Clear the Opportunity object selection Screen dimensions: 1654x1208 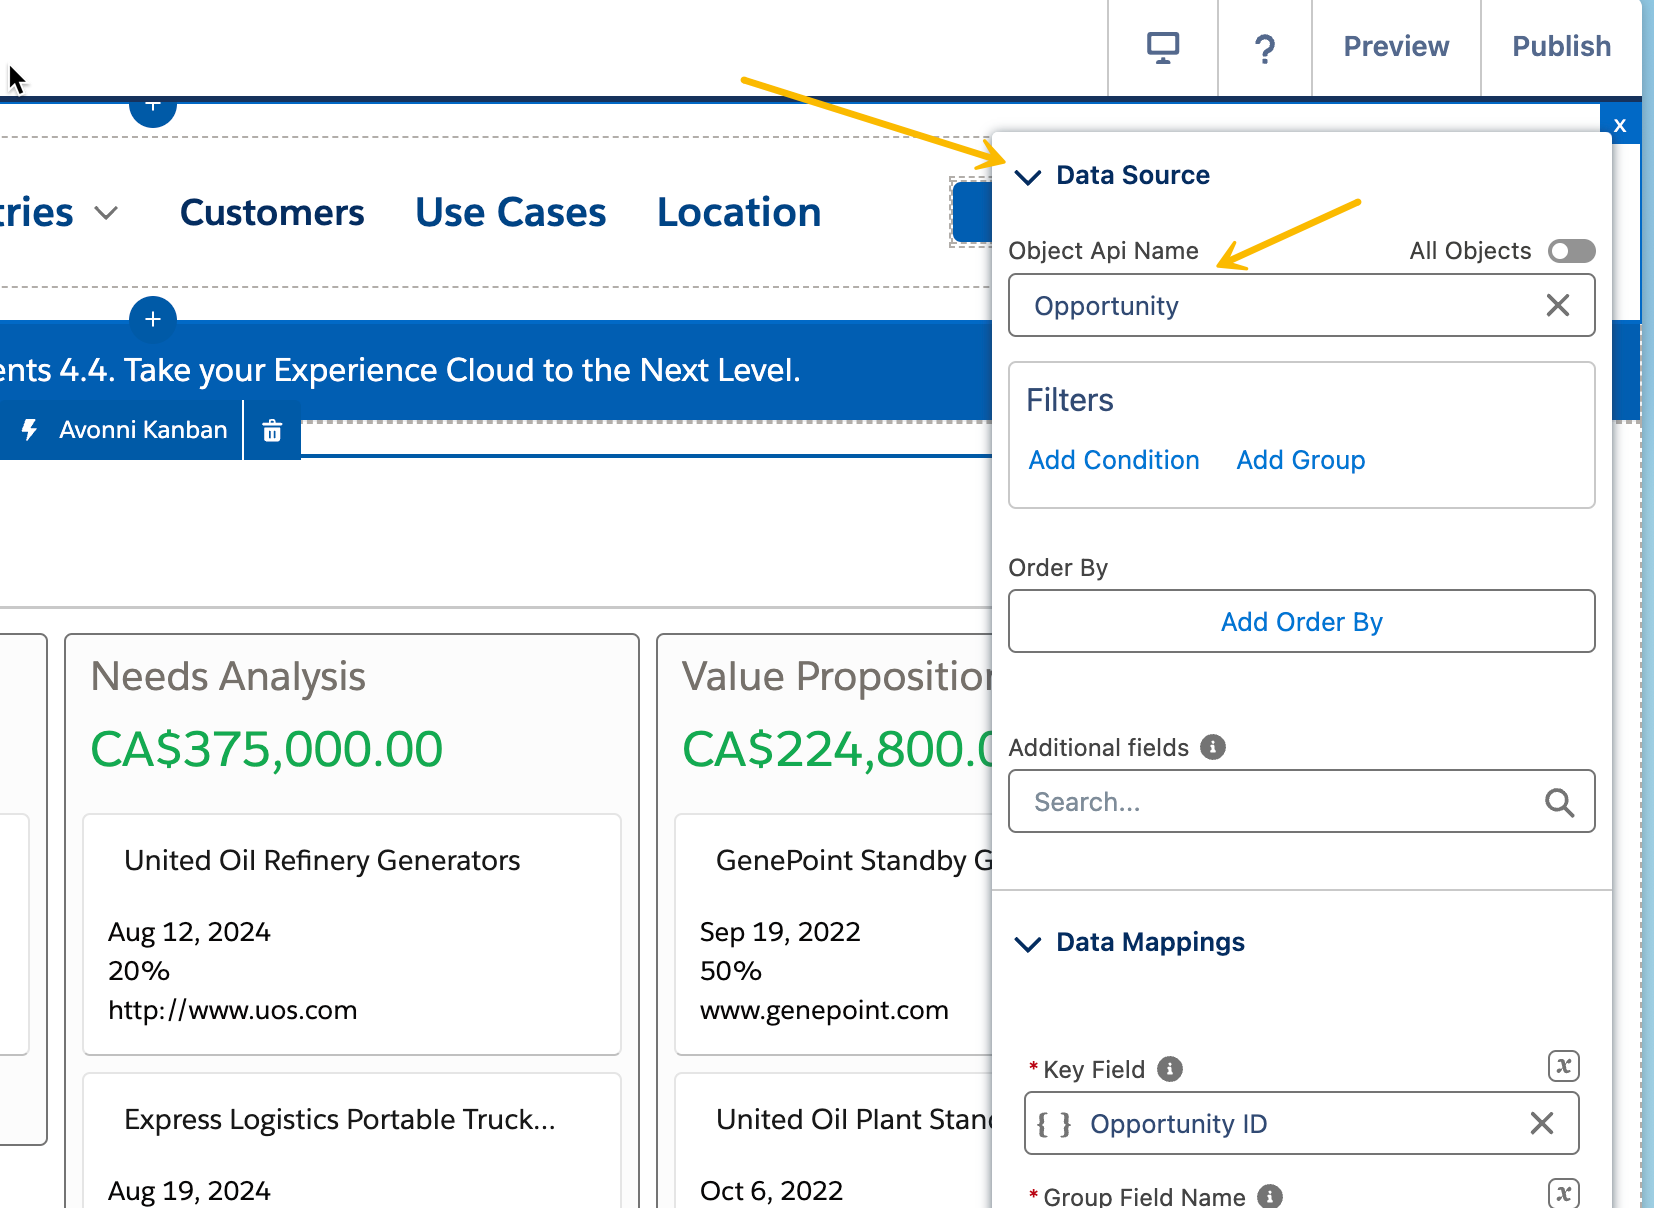(x=1557, y=305)
